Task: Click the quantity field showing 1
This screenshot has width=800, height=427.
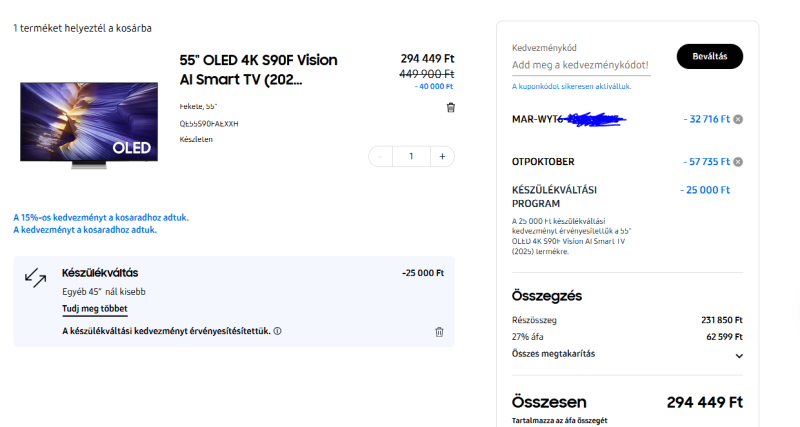Action: 411,157
